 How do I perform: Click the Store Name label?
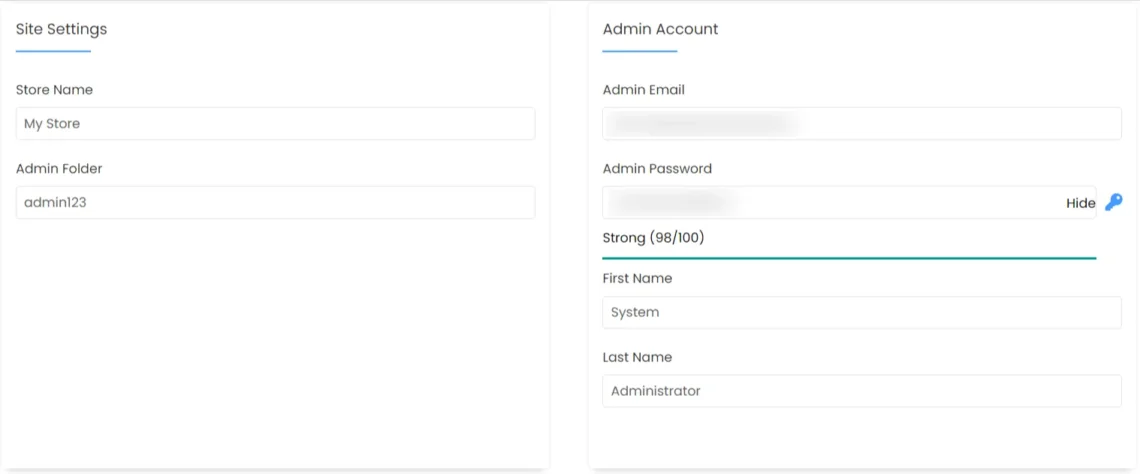point(54,90)
